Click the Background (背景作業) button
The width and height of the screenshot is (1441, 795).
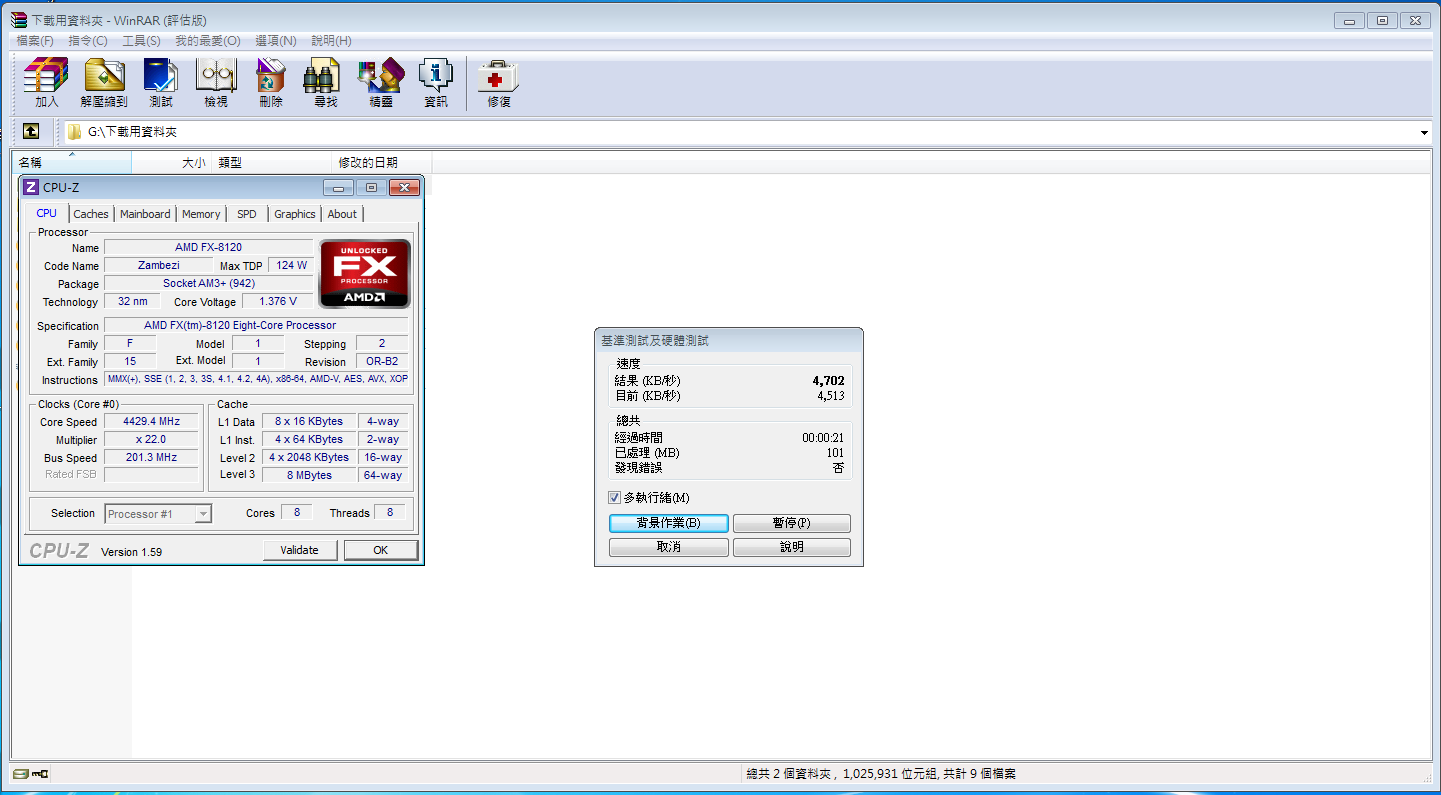click(668, 523)
